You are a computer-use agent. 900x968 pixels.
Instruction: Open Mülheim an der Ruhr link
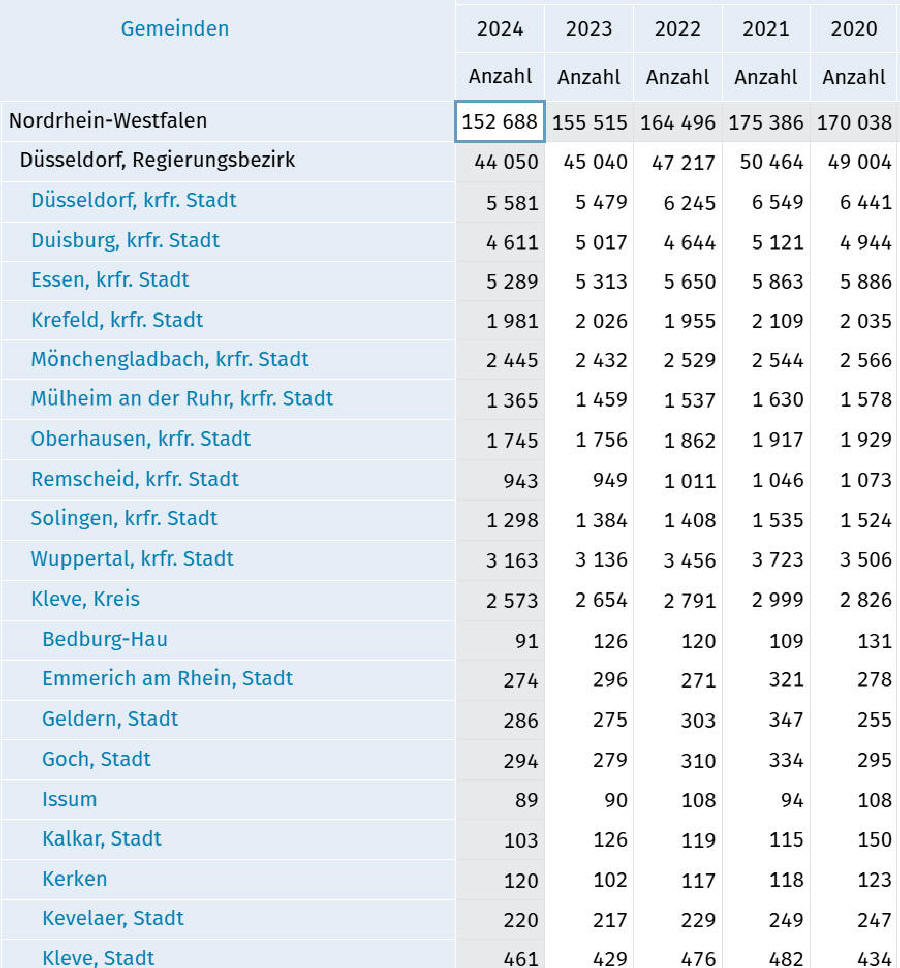click(x=182, y=399)
